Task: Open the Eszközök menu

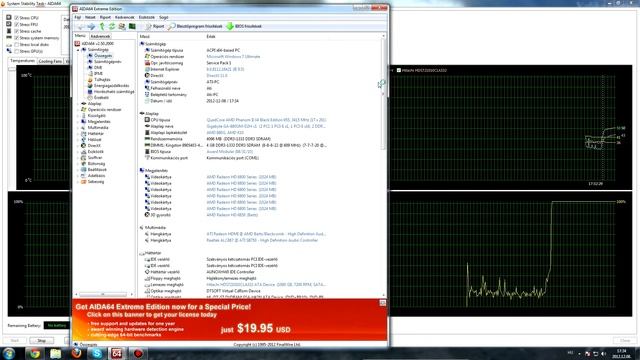Action: click(x=147, y=18)
